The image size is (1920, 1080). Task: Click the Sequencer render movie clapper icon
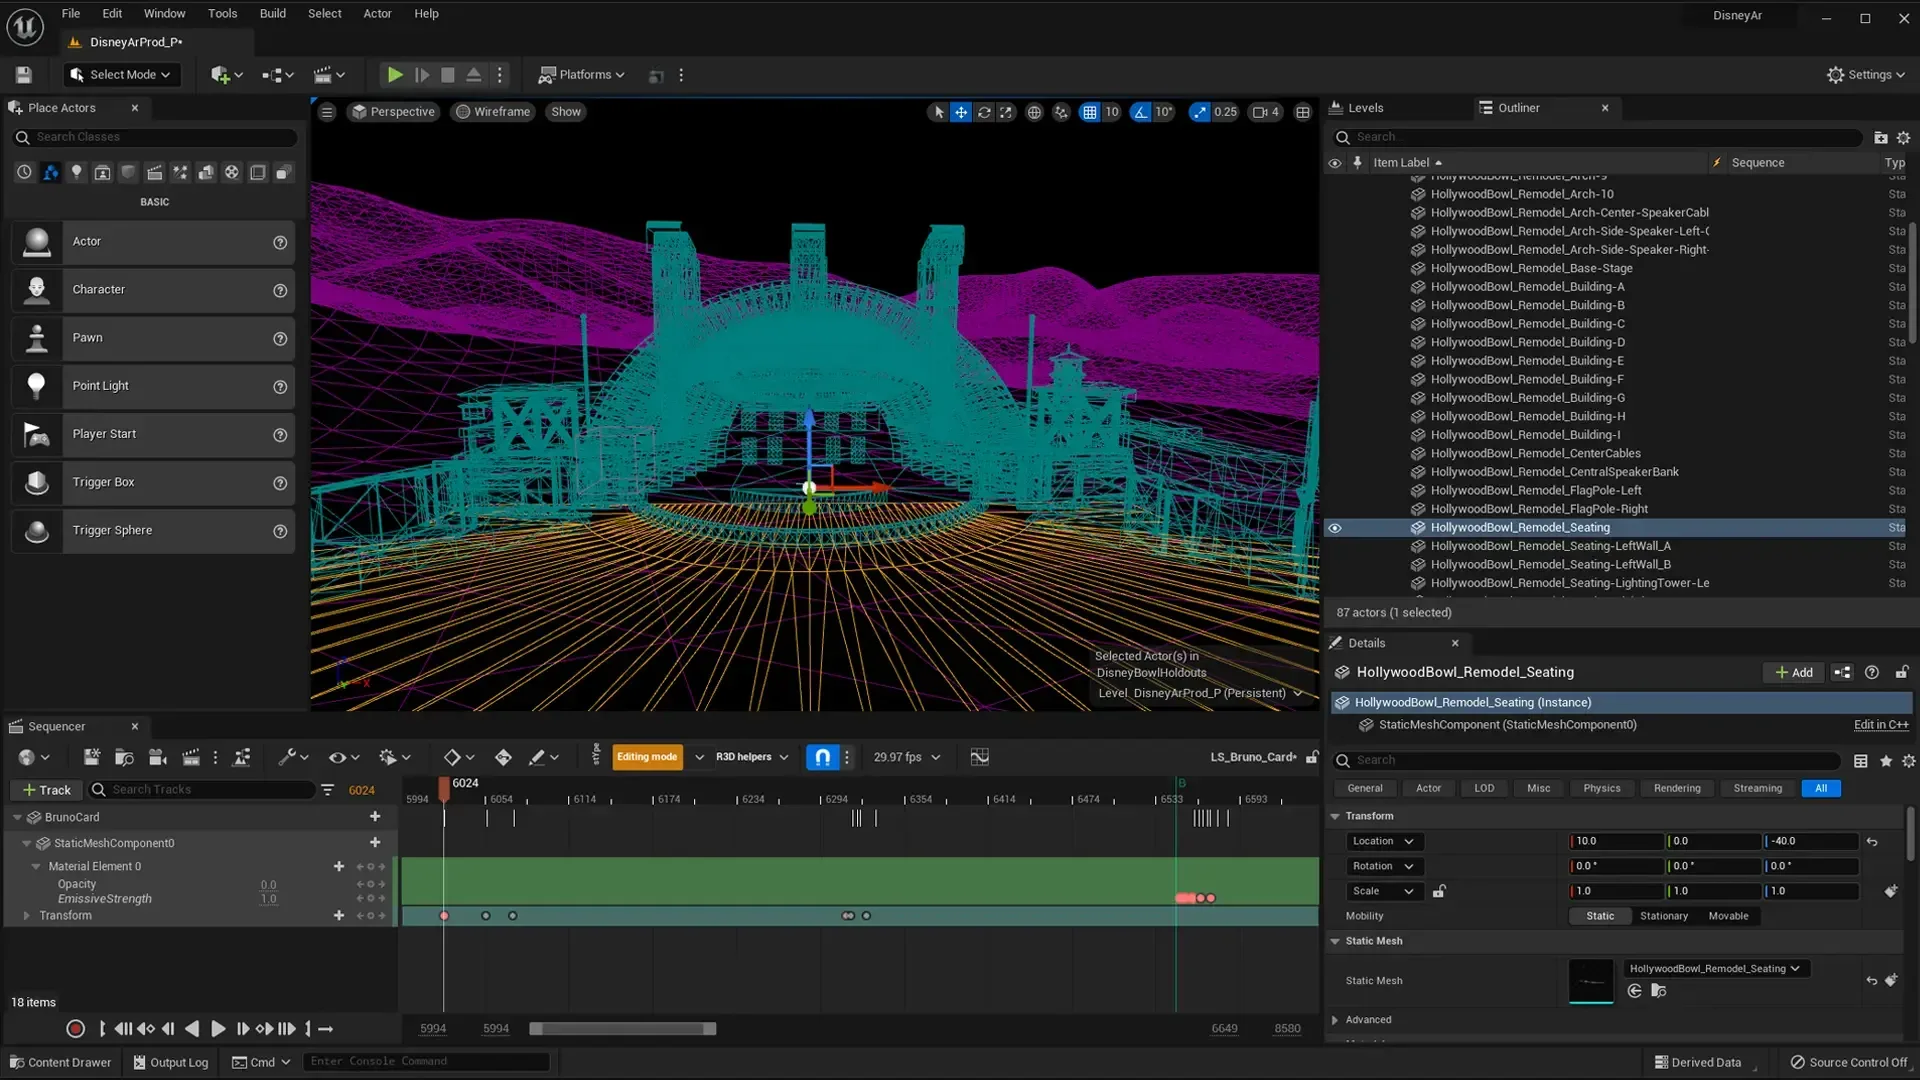point(191,757)
